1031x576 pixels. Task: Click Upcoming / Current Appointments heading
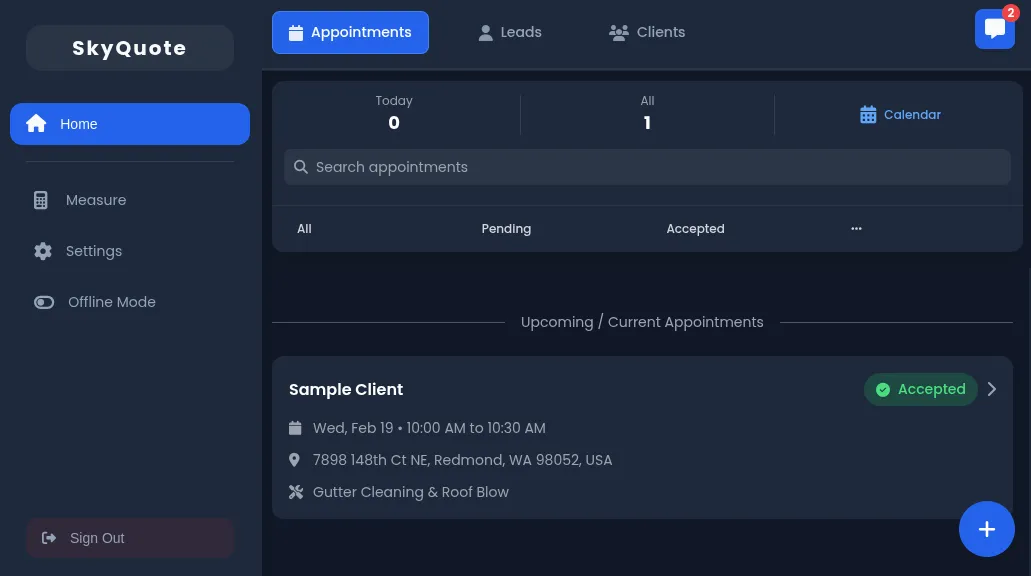642,322
